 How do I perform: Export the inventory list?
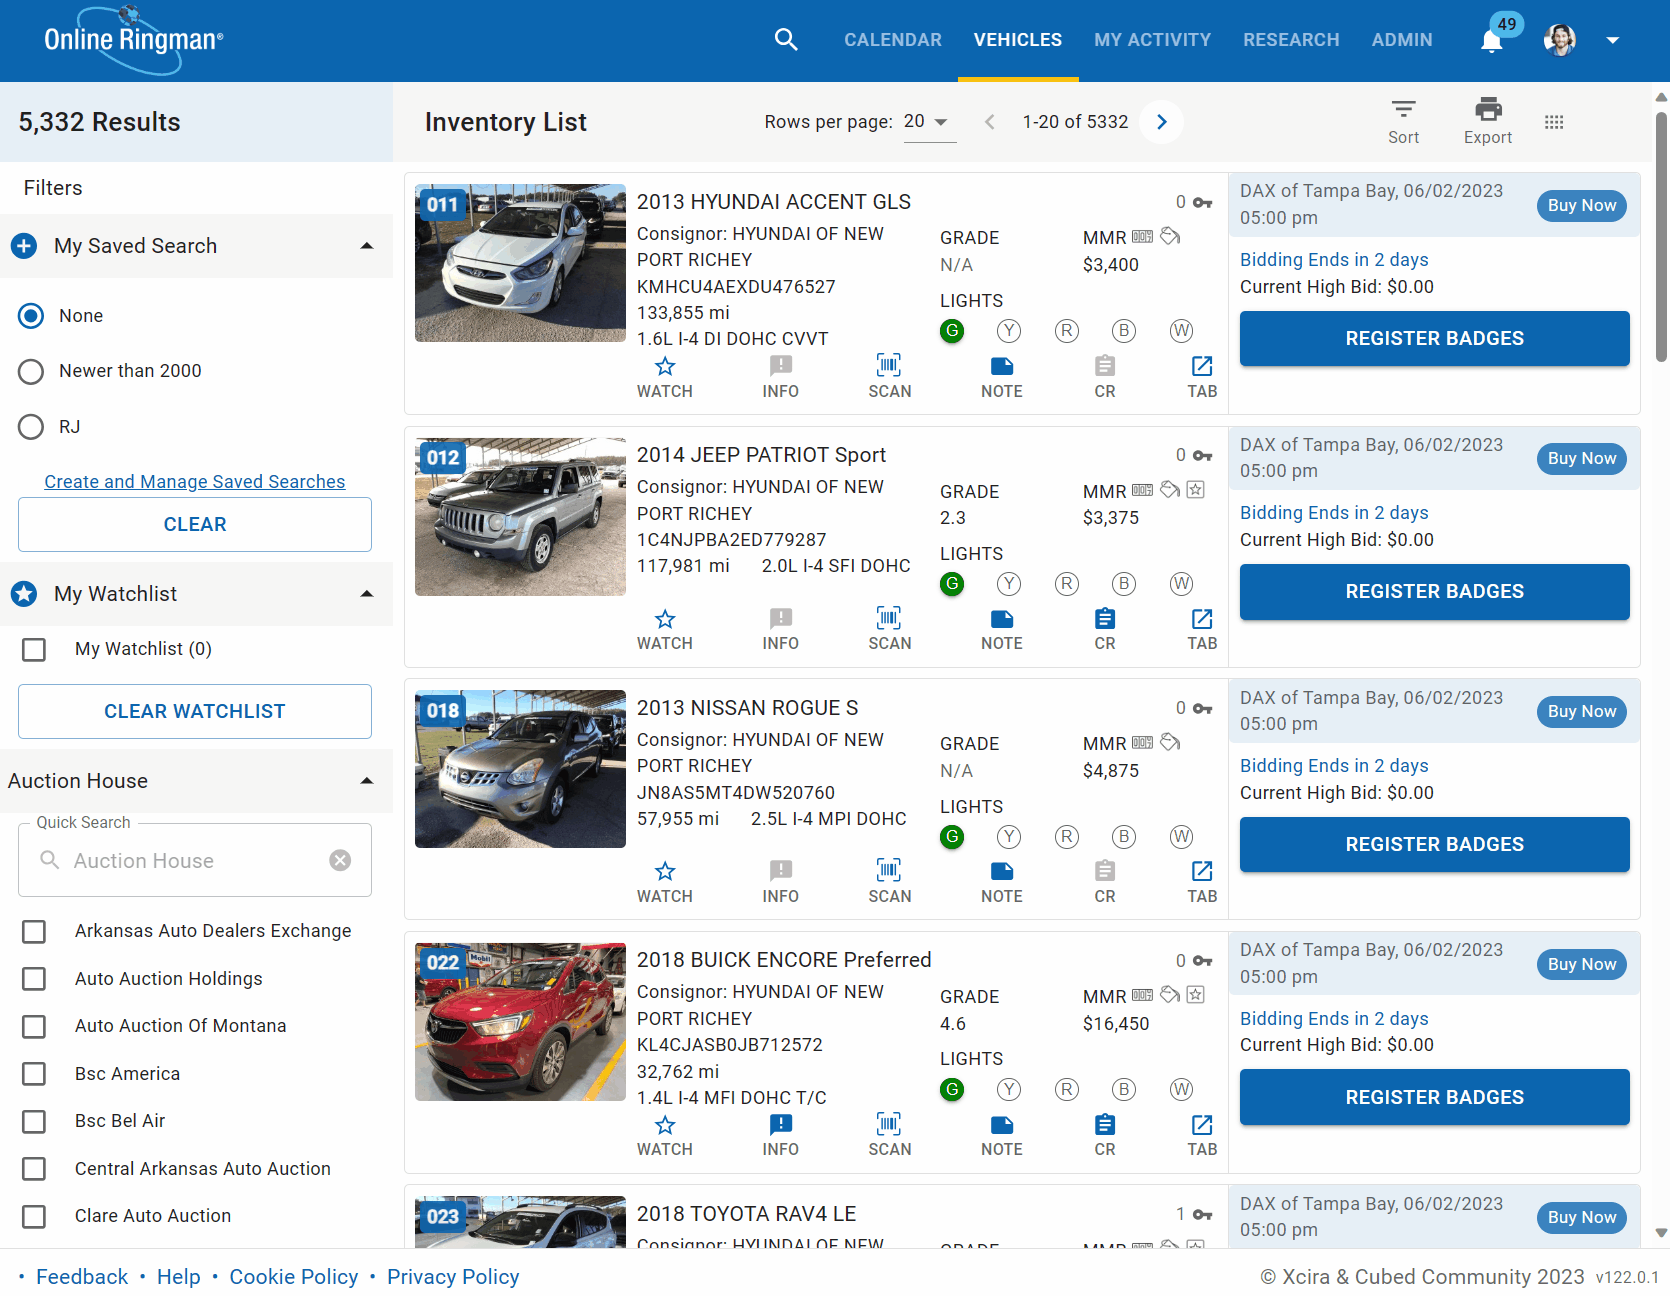1488,122
